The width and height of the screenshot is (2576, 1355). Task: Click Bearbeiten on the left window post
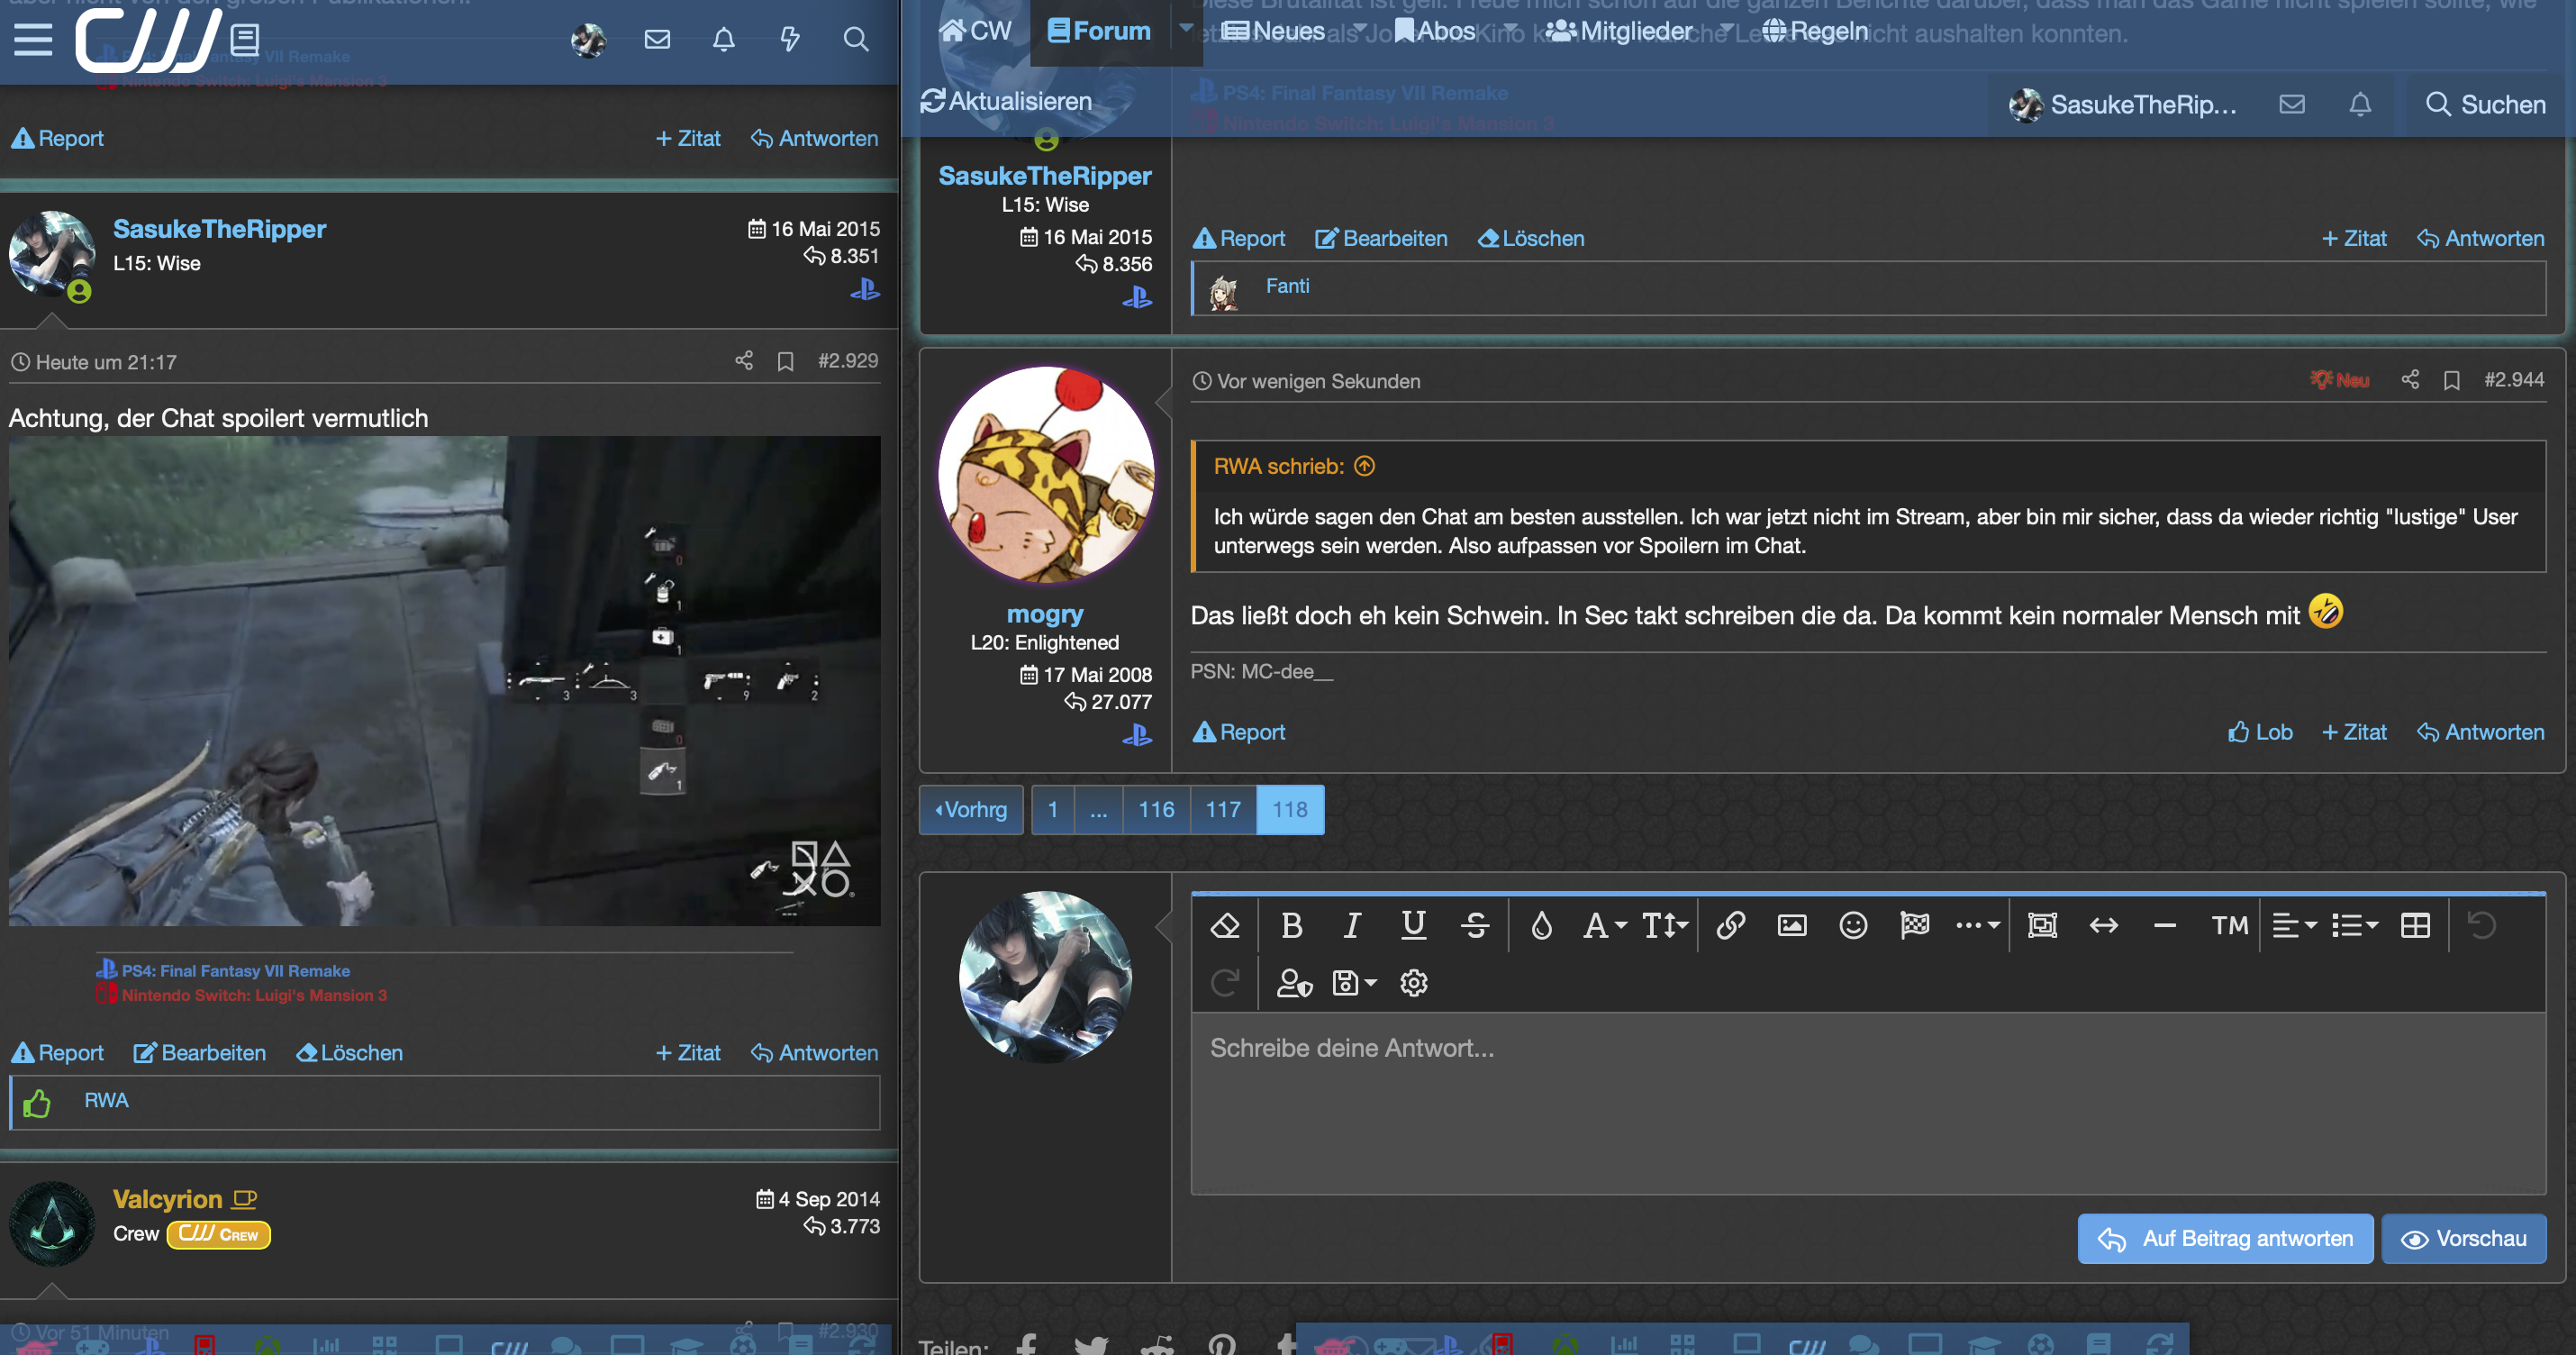[200, 1053]
